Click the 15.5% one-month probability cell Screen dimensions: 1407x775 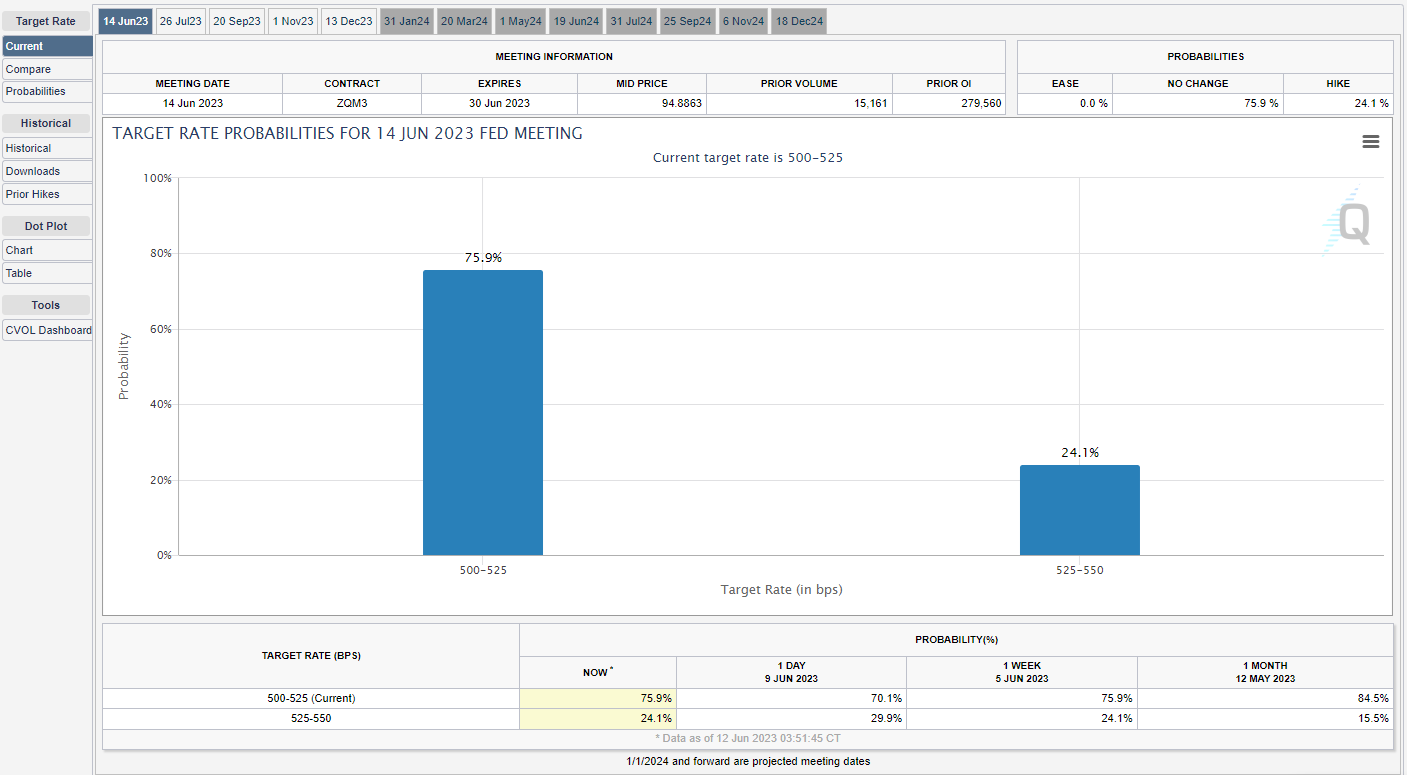(x=1265, y=718)
